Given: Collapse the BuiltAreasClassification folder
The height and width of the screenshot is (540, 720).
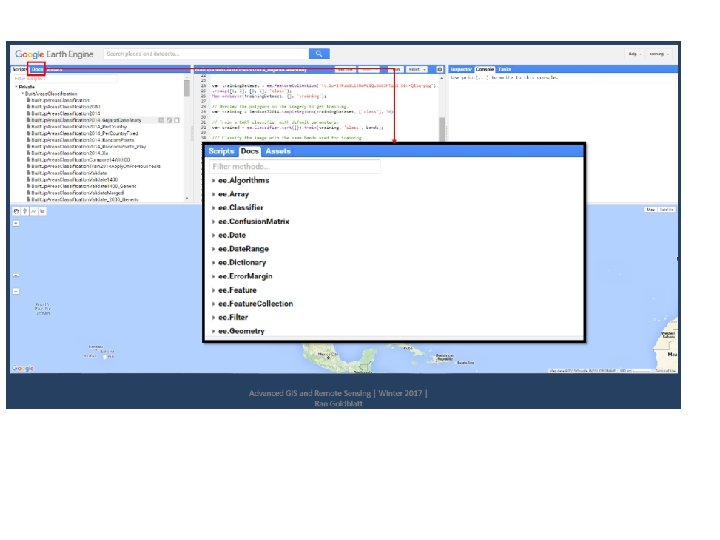Looking at the screenshot, I should pyautogui.click(x=22, y=93).
